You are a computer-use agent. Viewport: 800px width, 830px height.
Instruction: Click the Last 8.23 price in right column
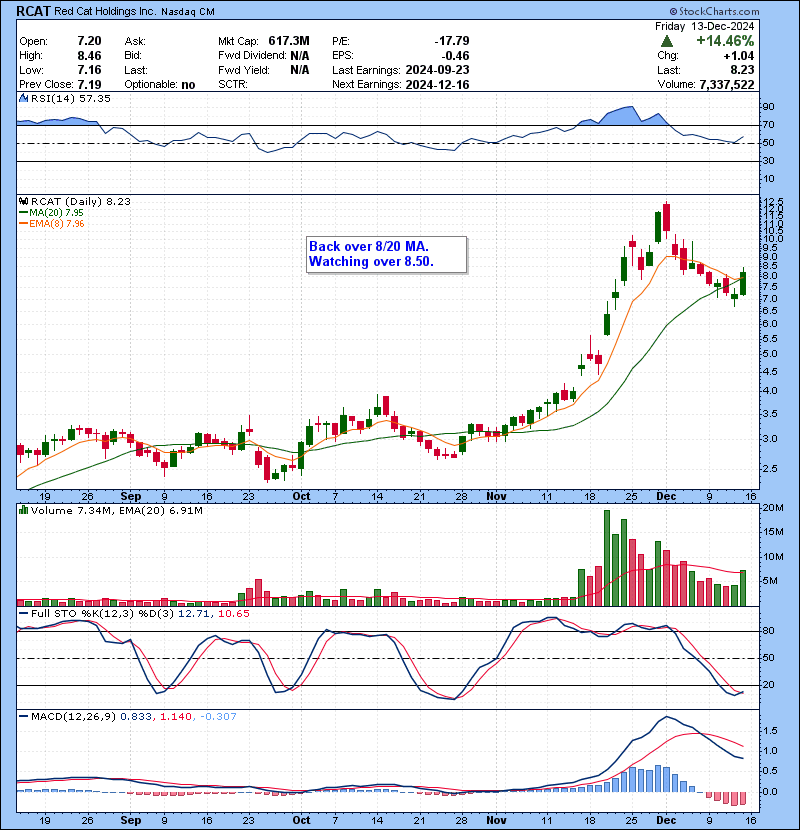point(742,70)
